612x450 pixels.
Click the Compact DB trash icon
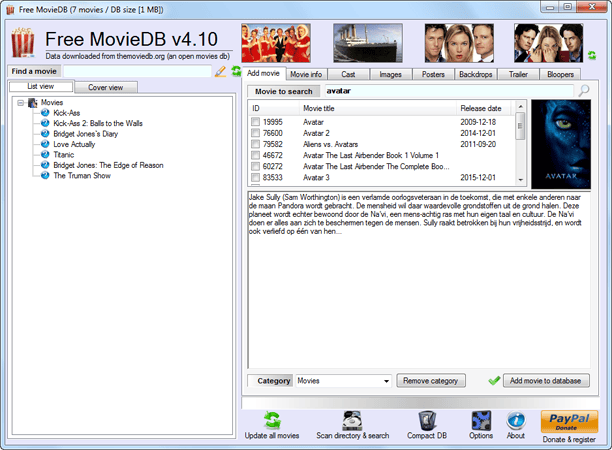tap(427, 421)
